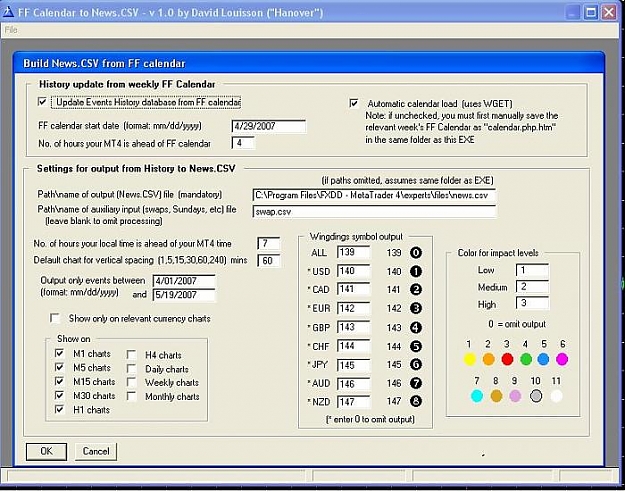The image size is (625, 492).
Task: Check the Weekly charts checkbox
Action: 131,382
